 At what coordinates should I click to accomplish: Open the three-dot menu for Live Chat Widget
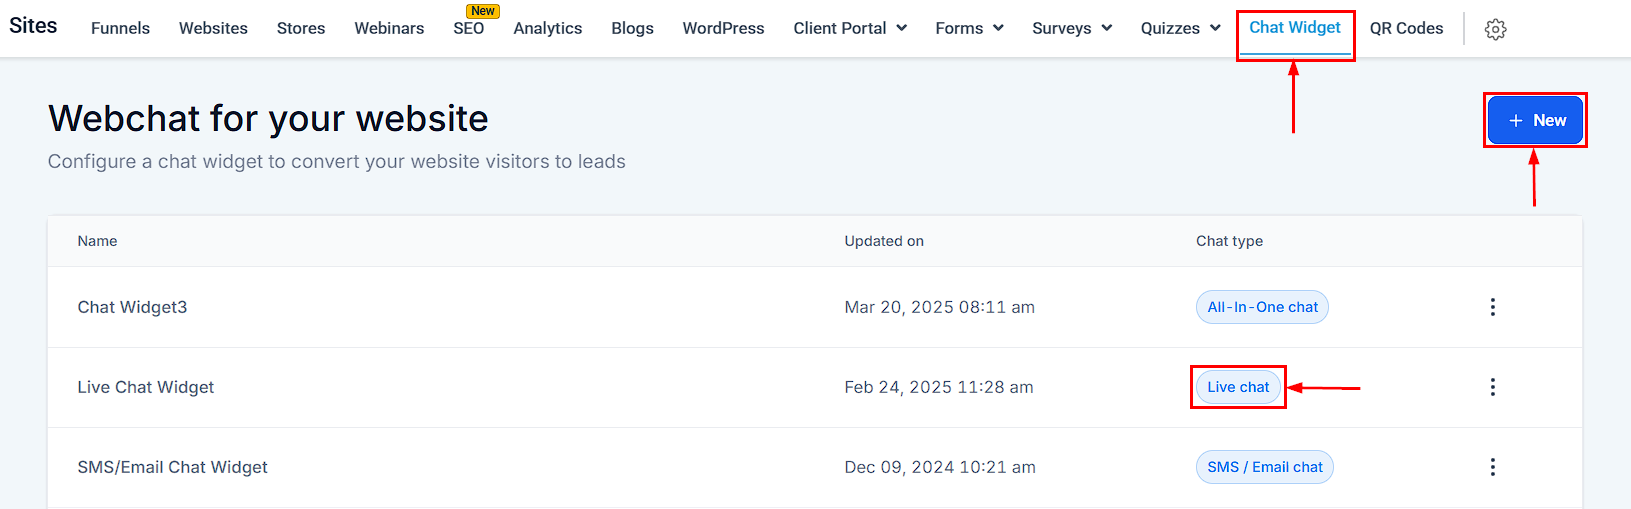pos(1492,387)
